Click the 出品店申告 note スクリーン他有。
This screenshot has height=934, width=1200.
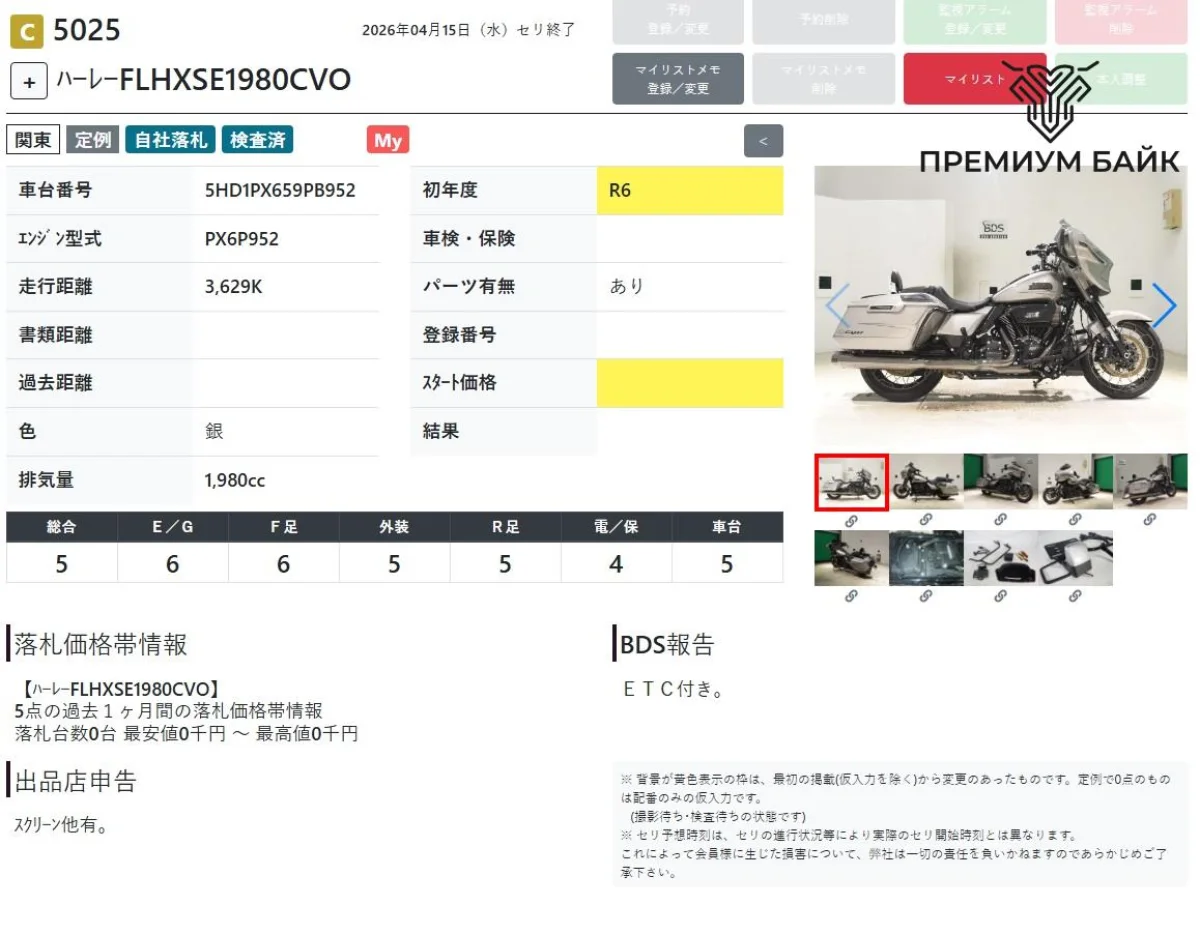tap(62, 825)
